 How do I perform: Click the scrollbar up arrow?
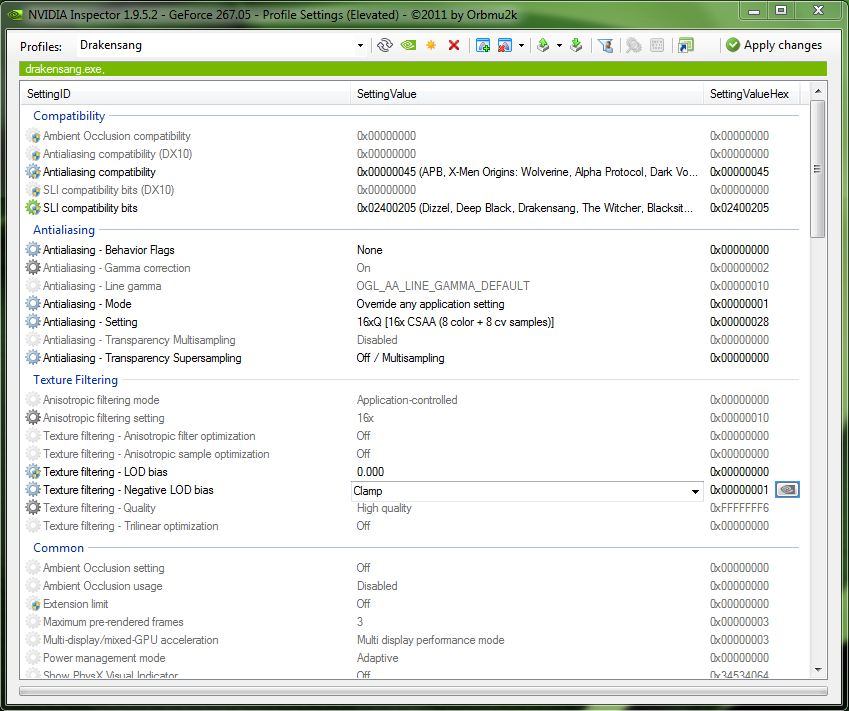click(x=818, y=91)
